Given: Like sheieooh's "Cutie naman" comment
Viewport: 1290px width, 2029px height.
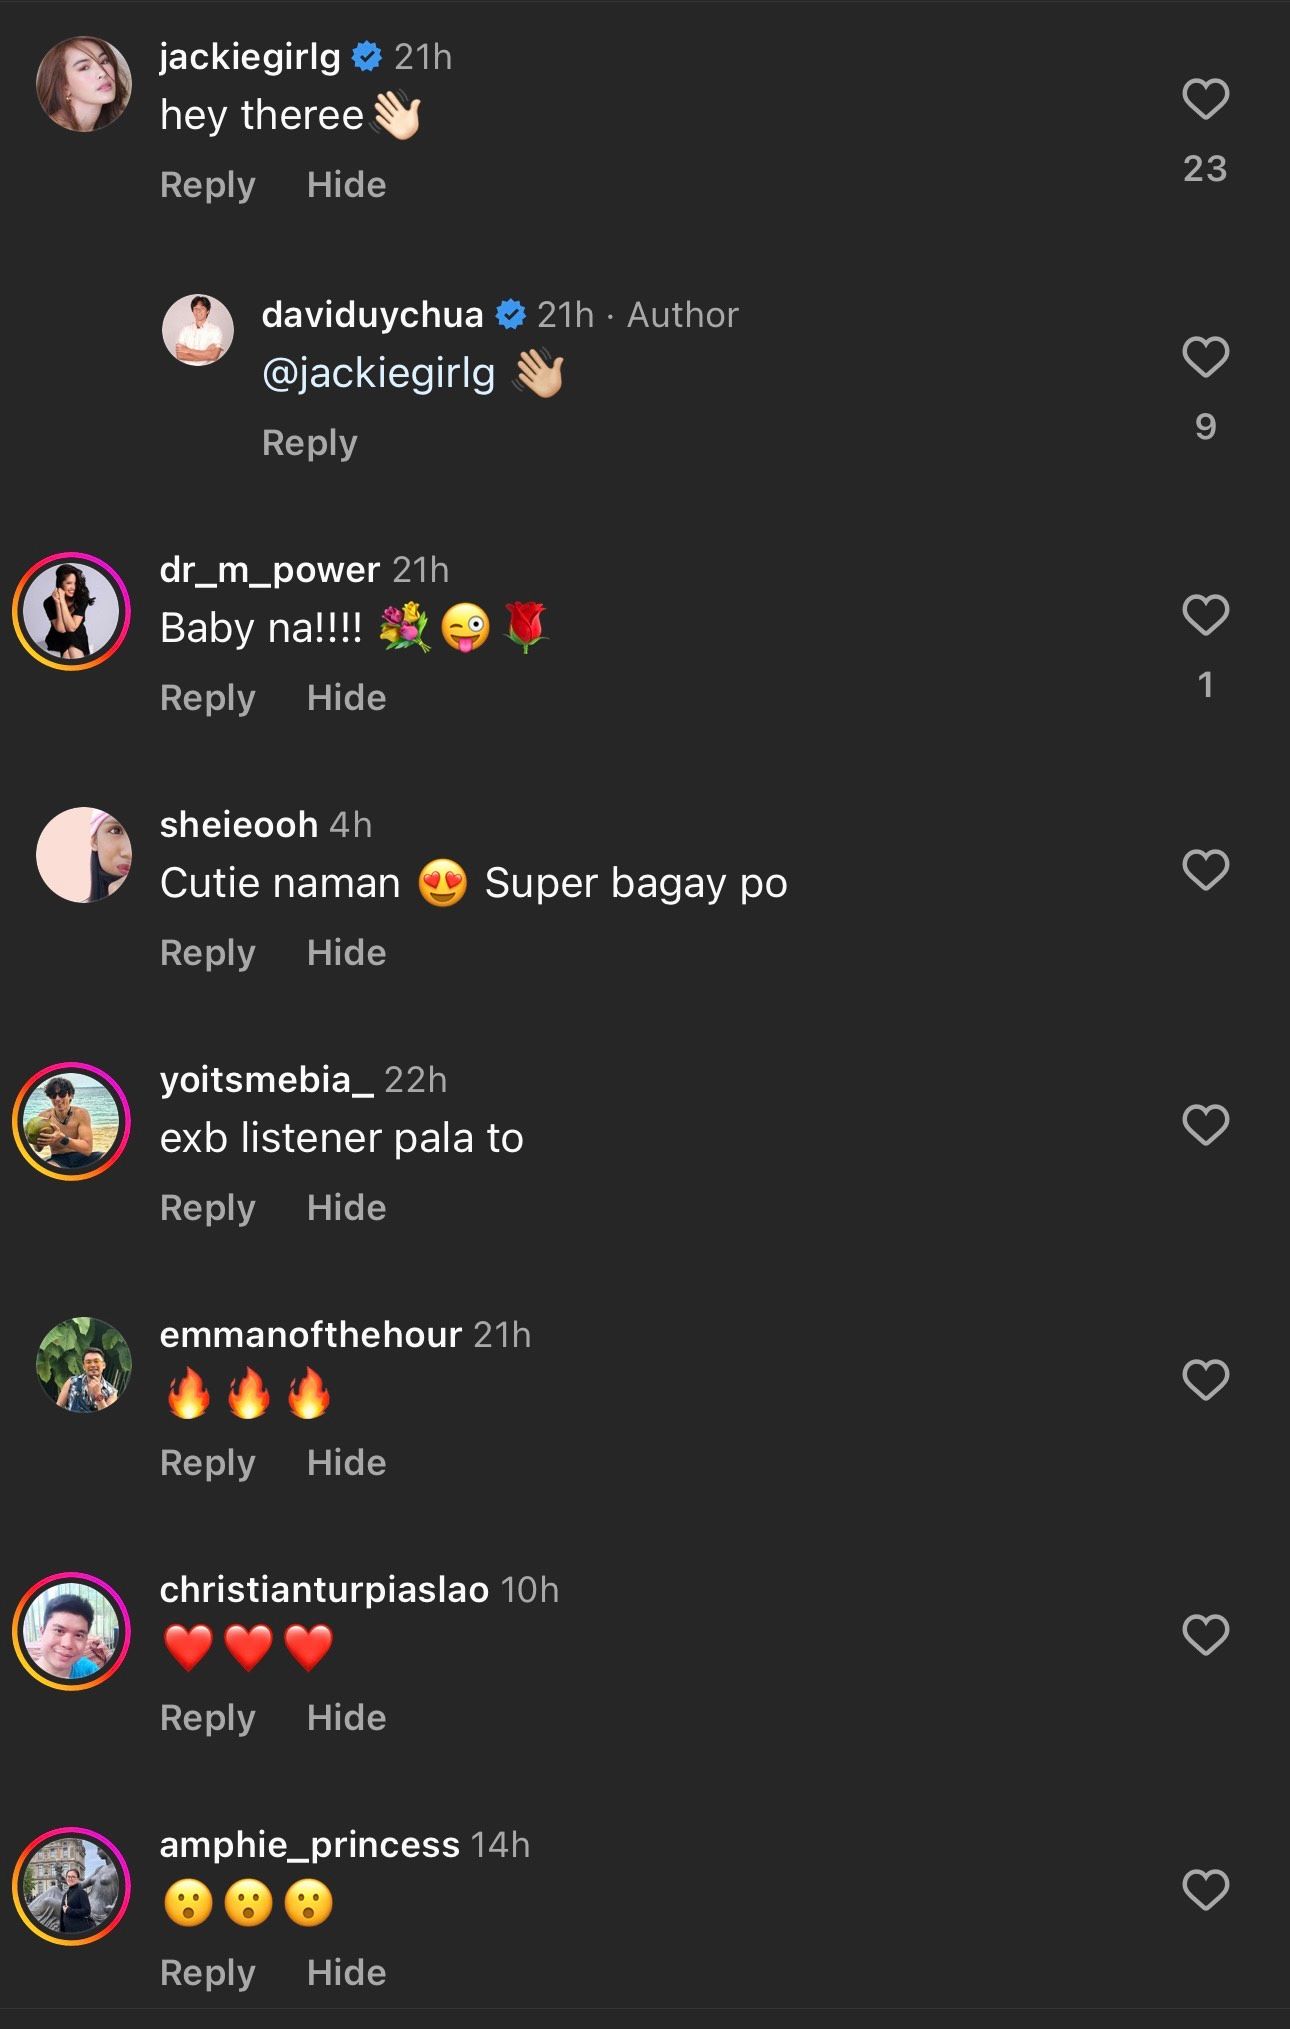Looking at the screenshot, I should tap(1205, 870).
